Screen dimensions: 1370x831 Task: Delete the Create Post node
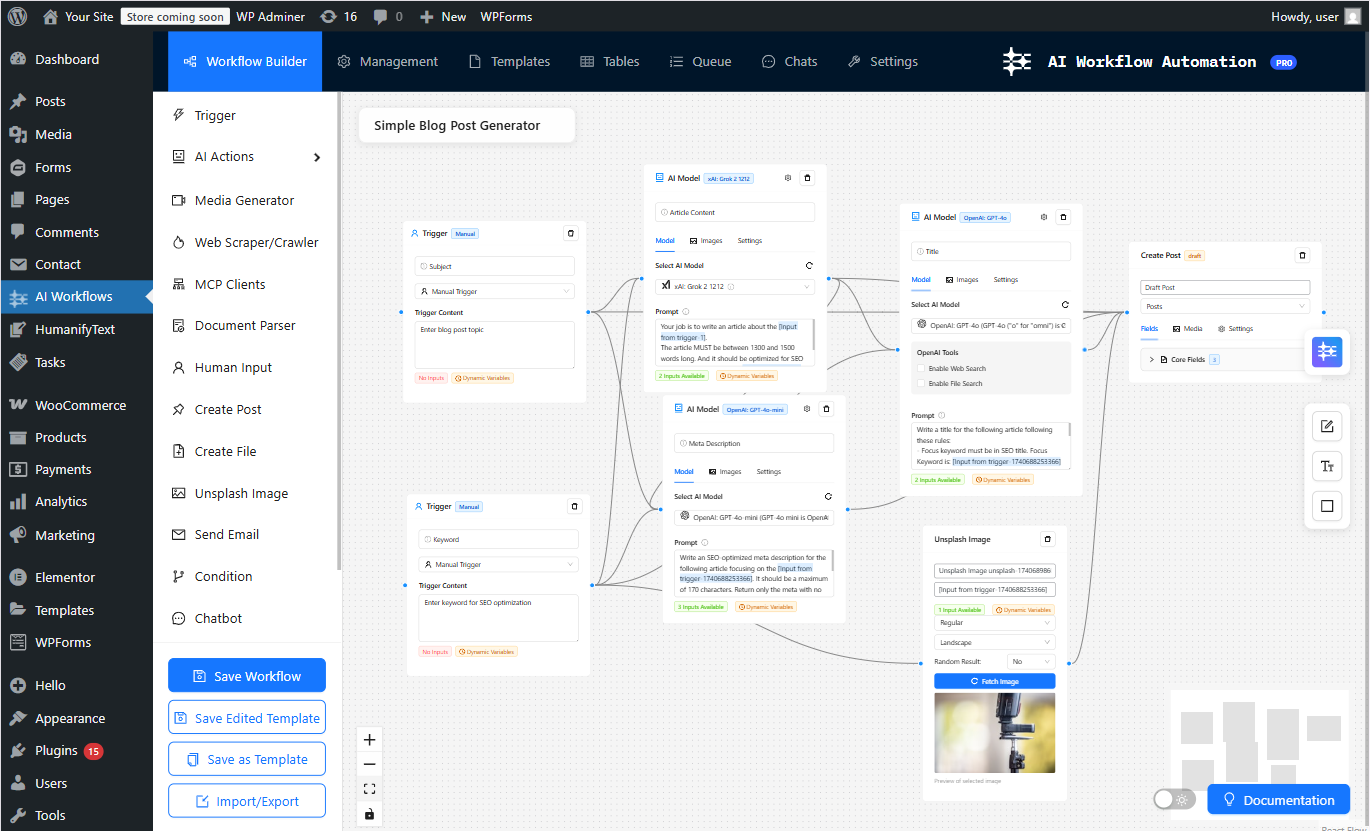1302,255
